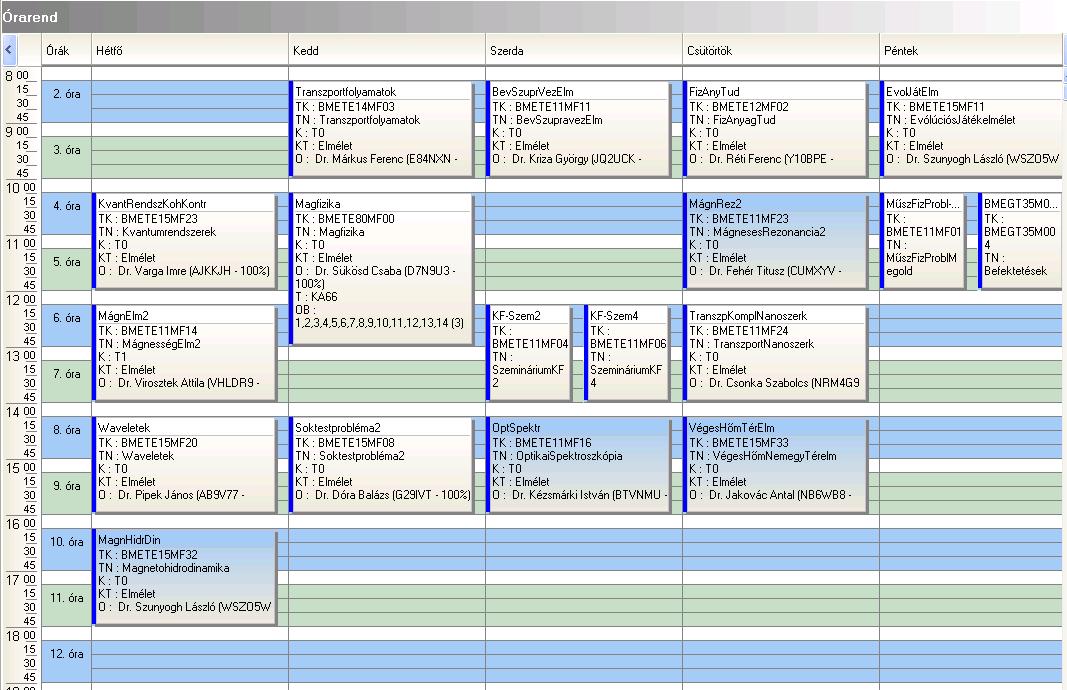Select the BMEGT35M0 Befektetések course block

point(1021,241)
